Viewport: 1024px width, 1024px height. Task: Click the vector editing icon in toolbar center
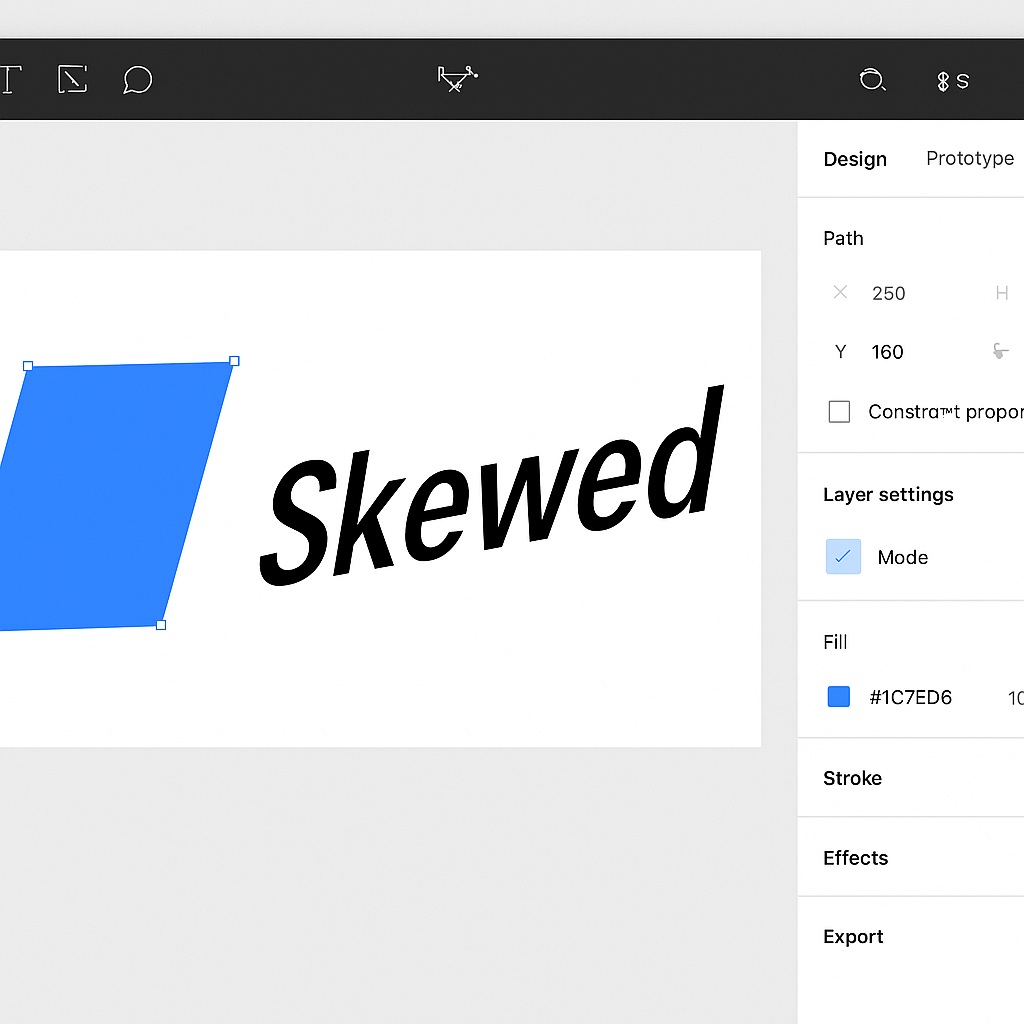[456, 79]
